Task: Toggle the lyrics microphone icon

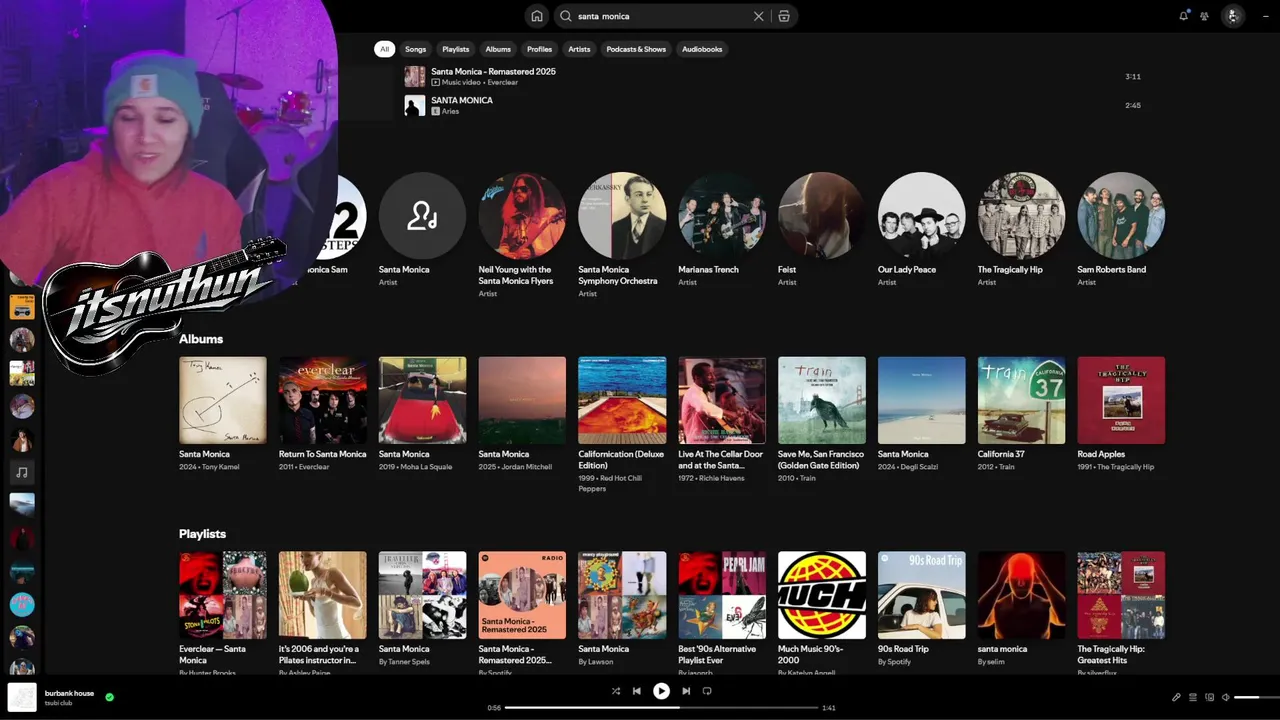Action: pyautogui.click(x=1176, y=697)
